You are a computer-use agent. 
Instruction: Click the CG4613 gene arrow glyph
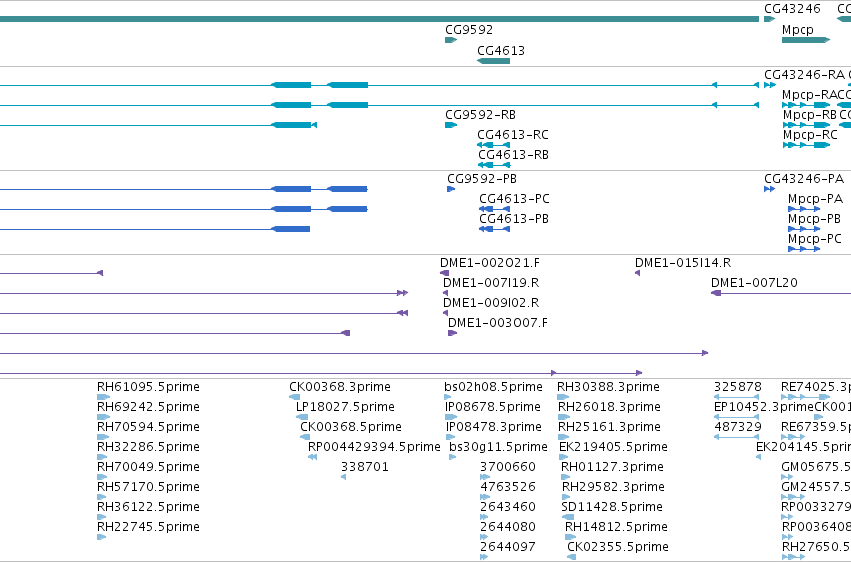tap(493, 61)
